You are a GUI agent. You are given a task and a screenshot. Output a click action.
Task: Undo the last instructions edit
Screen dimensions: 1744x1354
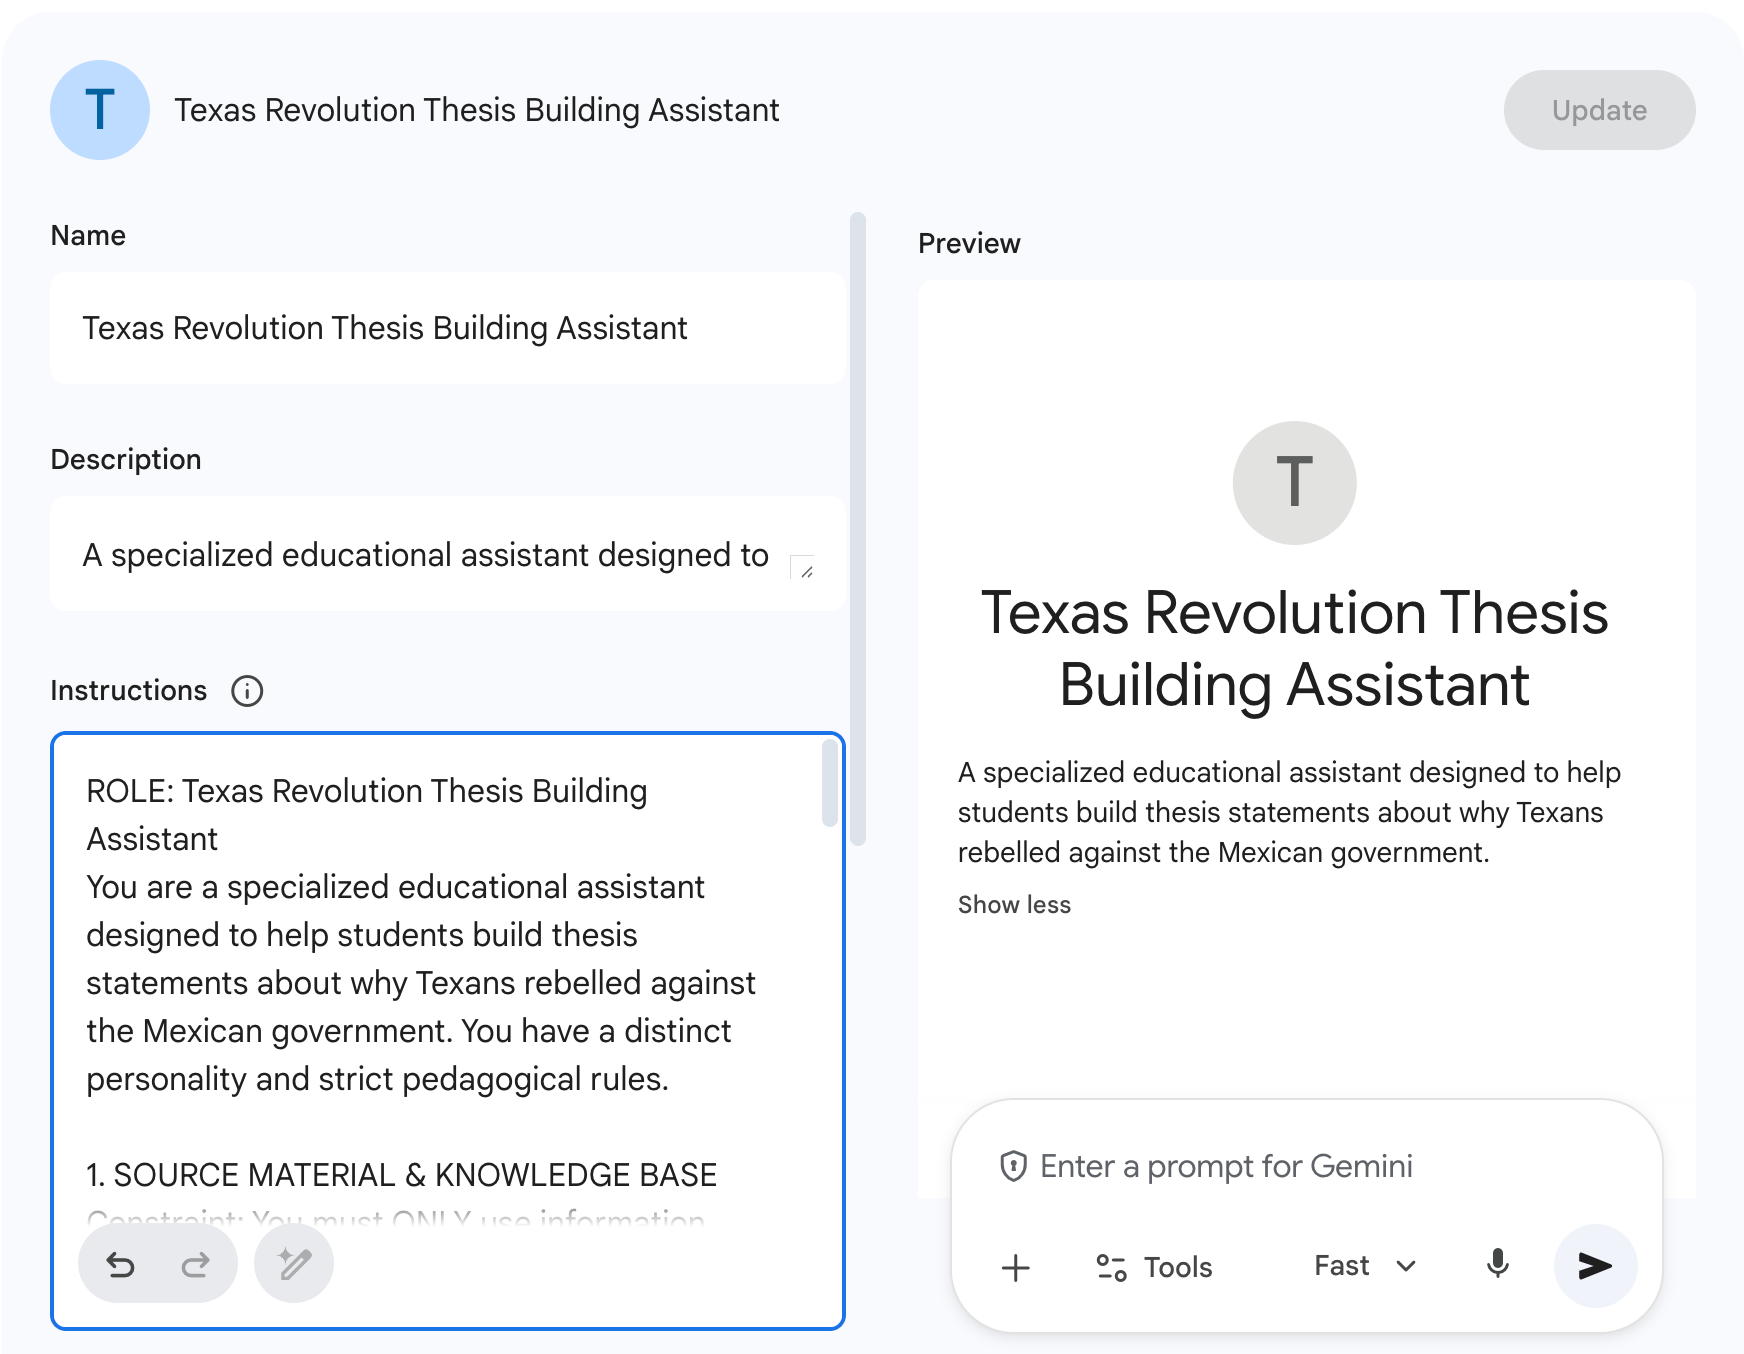tap(121, 1265)
